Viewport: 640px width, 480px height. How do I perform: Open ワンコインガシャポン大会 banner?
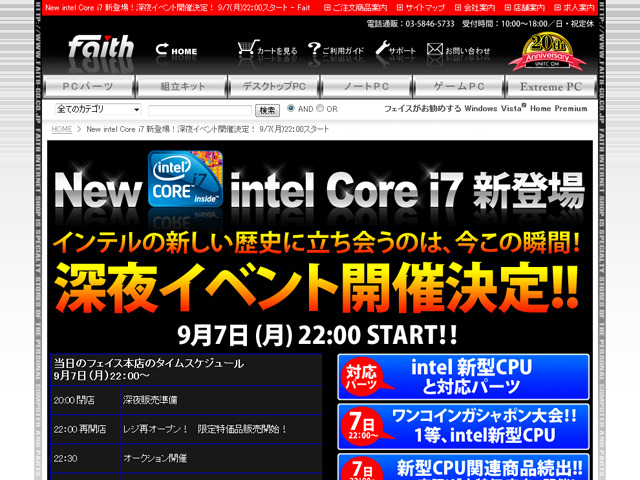[463, 427]
